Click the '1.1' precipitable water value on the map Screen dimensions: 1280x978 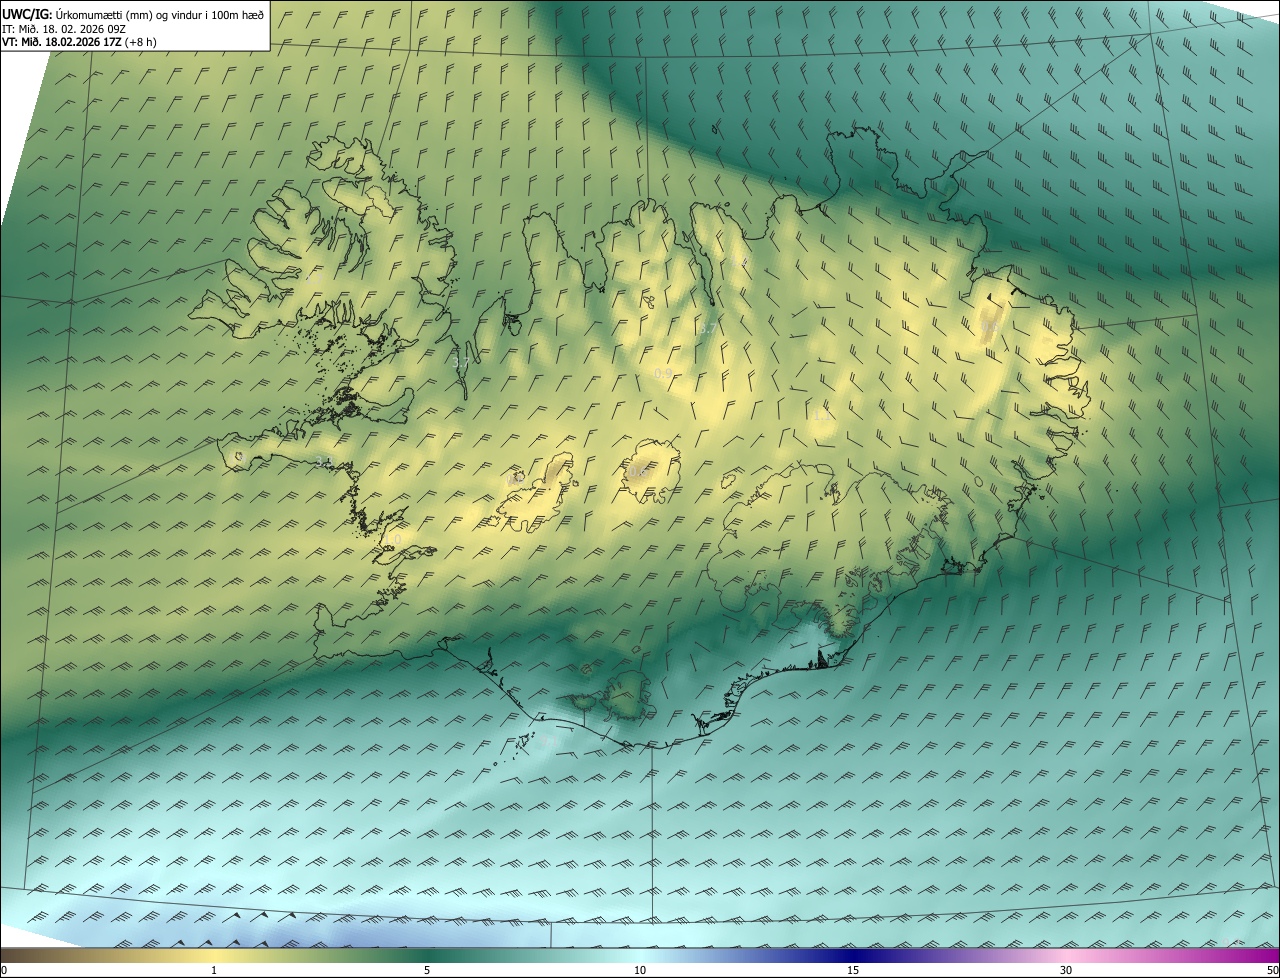tap(822, 414)
